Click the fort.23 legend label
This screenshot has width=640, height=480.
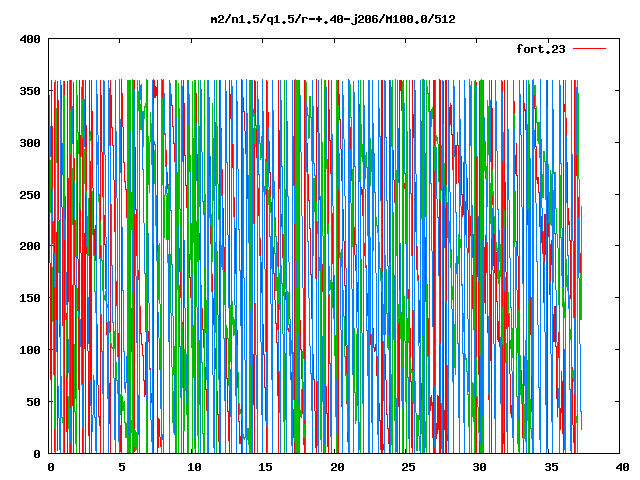[541, 49]
